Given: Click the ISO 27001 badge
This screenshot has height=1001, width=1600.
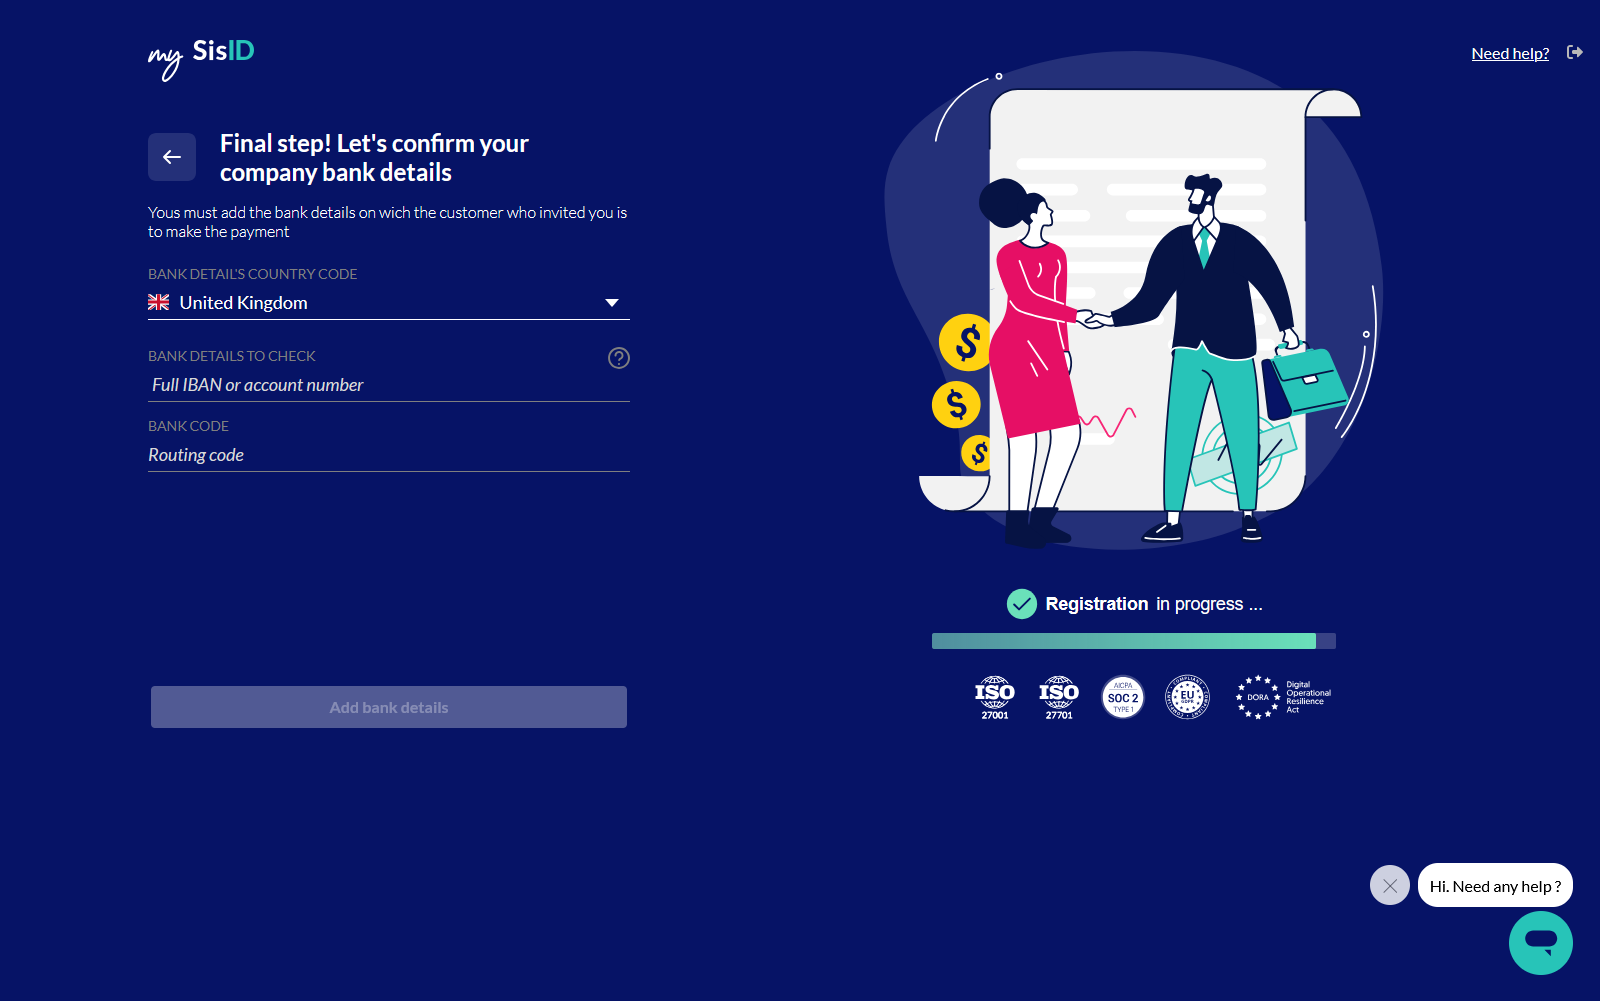Looking at the screenshot, I should click(x=995, y=697).
